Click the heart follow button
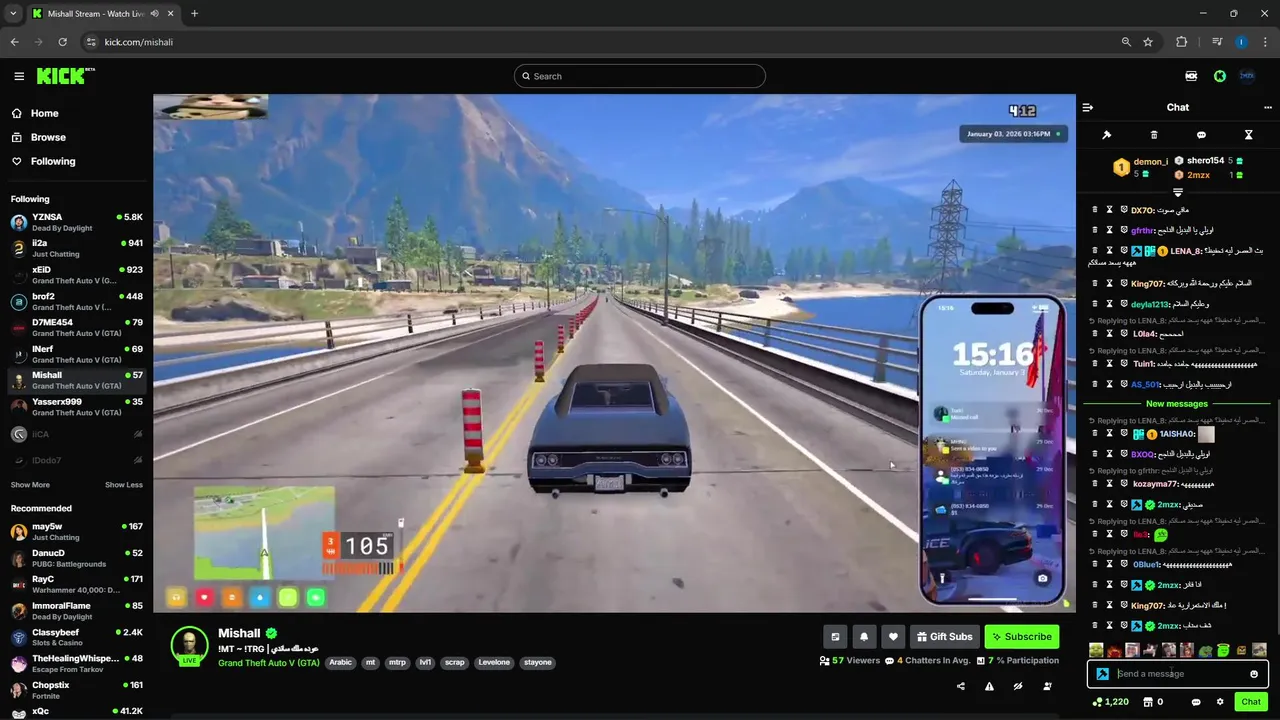The image size is (1280, 720). [x=894, y=636]
